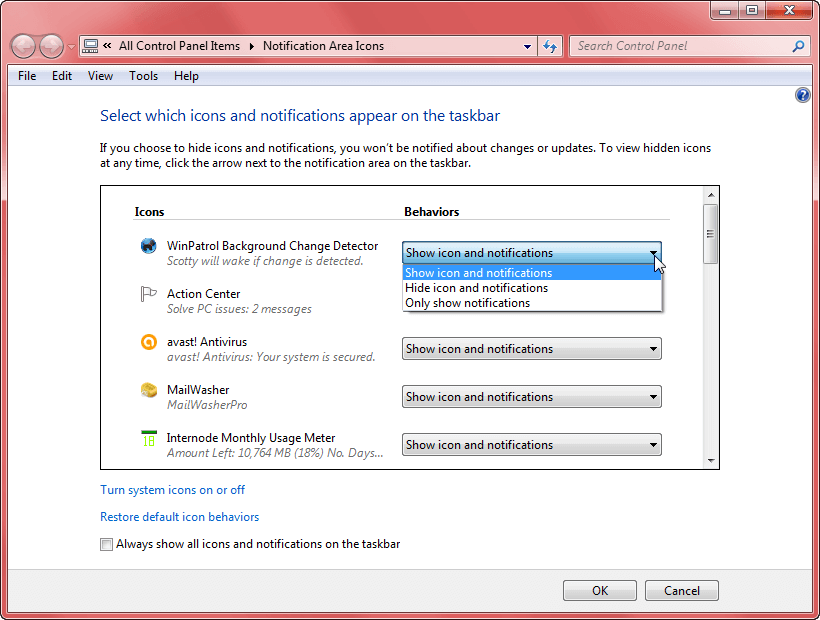Click 'Solve PC issues: 2 messages' text

pos(239,309)
